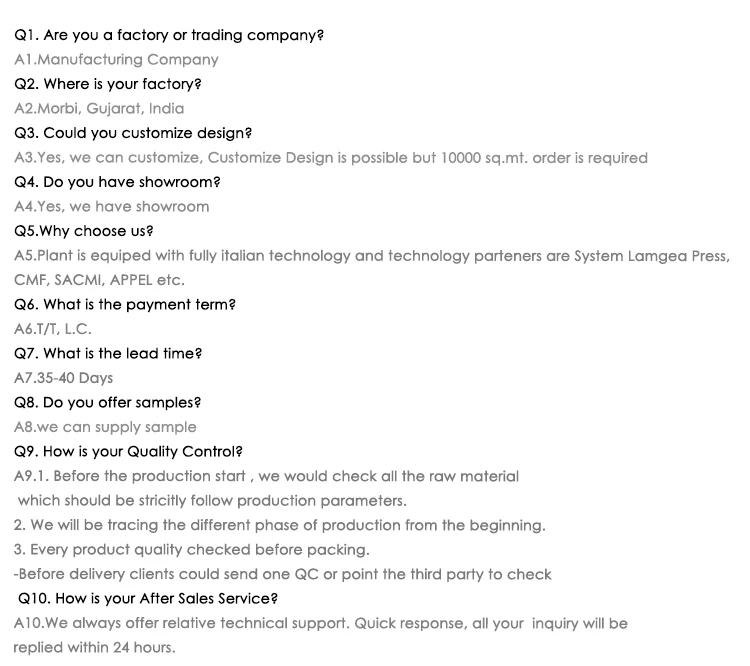
Task: Click the "35-40 Days" answer
Action: pyautogui.click(x=64, y=378)
